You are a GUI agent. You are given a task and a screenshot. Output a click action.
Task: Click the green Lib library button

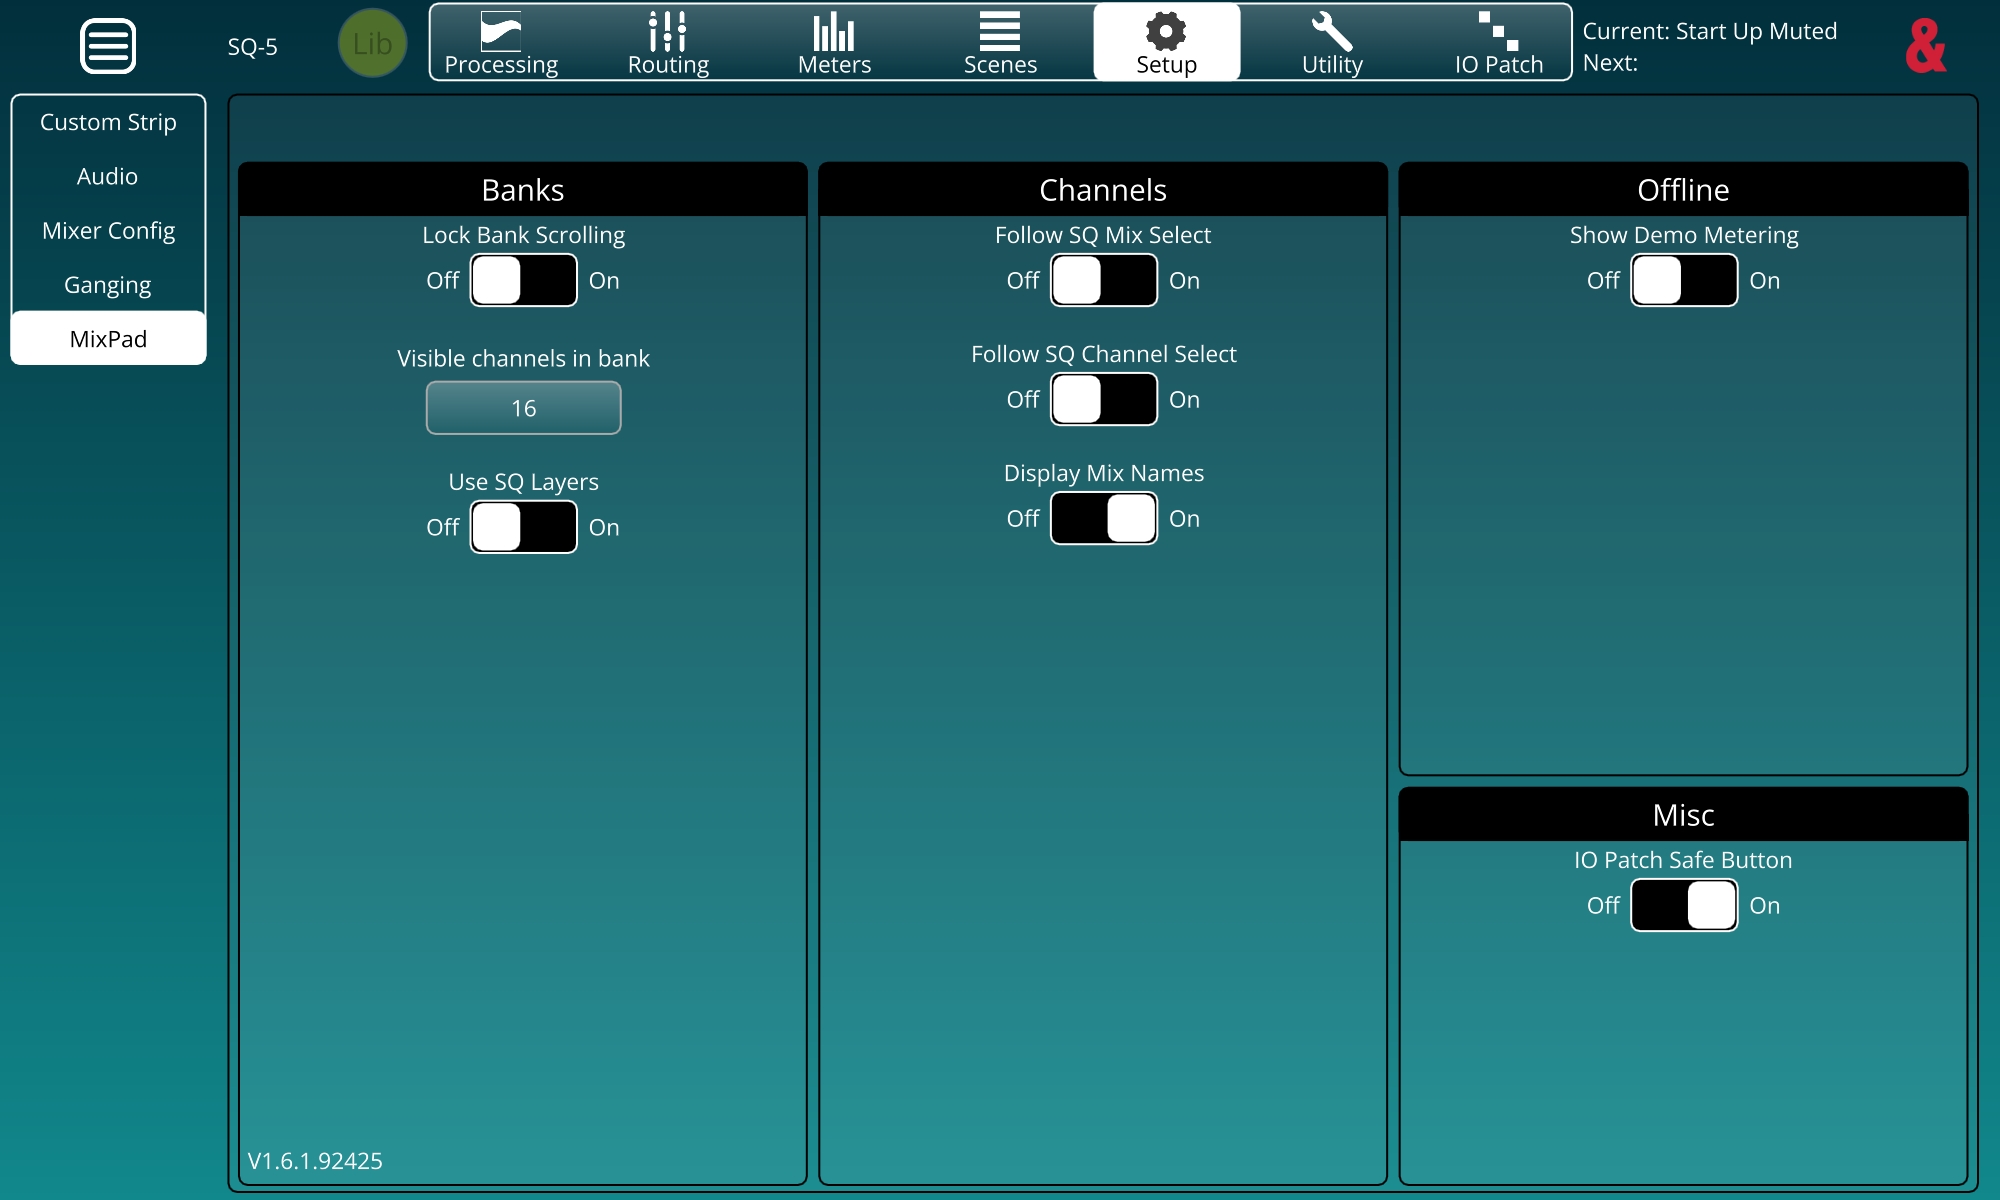(372, 44)
